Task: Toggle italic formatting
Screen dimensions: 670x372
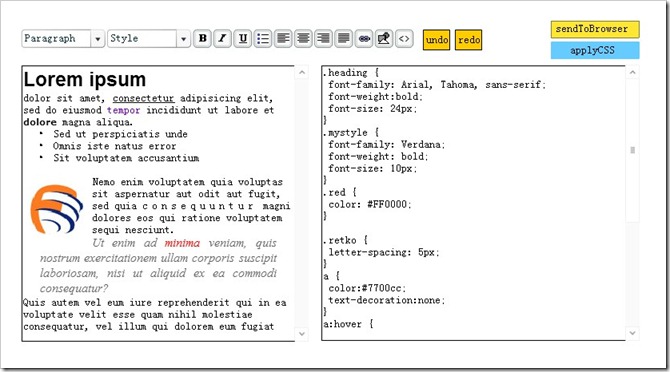Action: point(223,39)
